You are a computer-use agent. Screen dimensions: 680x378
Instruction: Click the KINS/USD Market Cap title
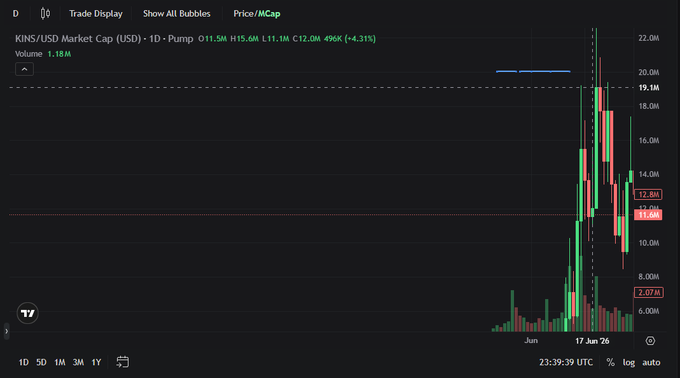78,39
